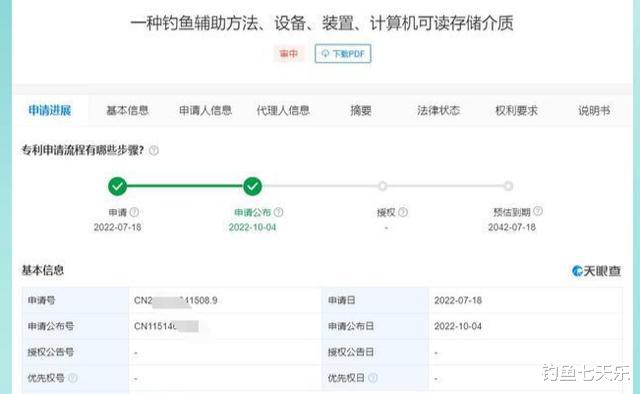Go to the 权利要求 tab
This screenshot has height=394, width=640.
click(516, 110)
